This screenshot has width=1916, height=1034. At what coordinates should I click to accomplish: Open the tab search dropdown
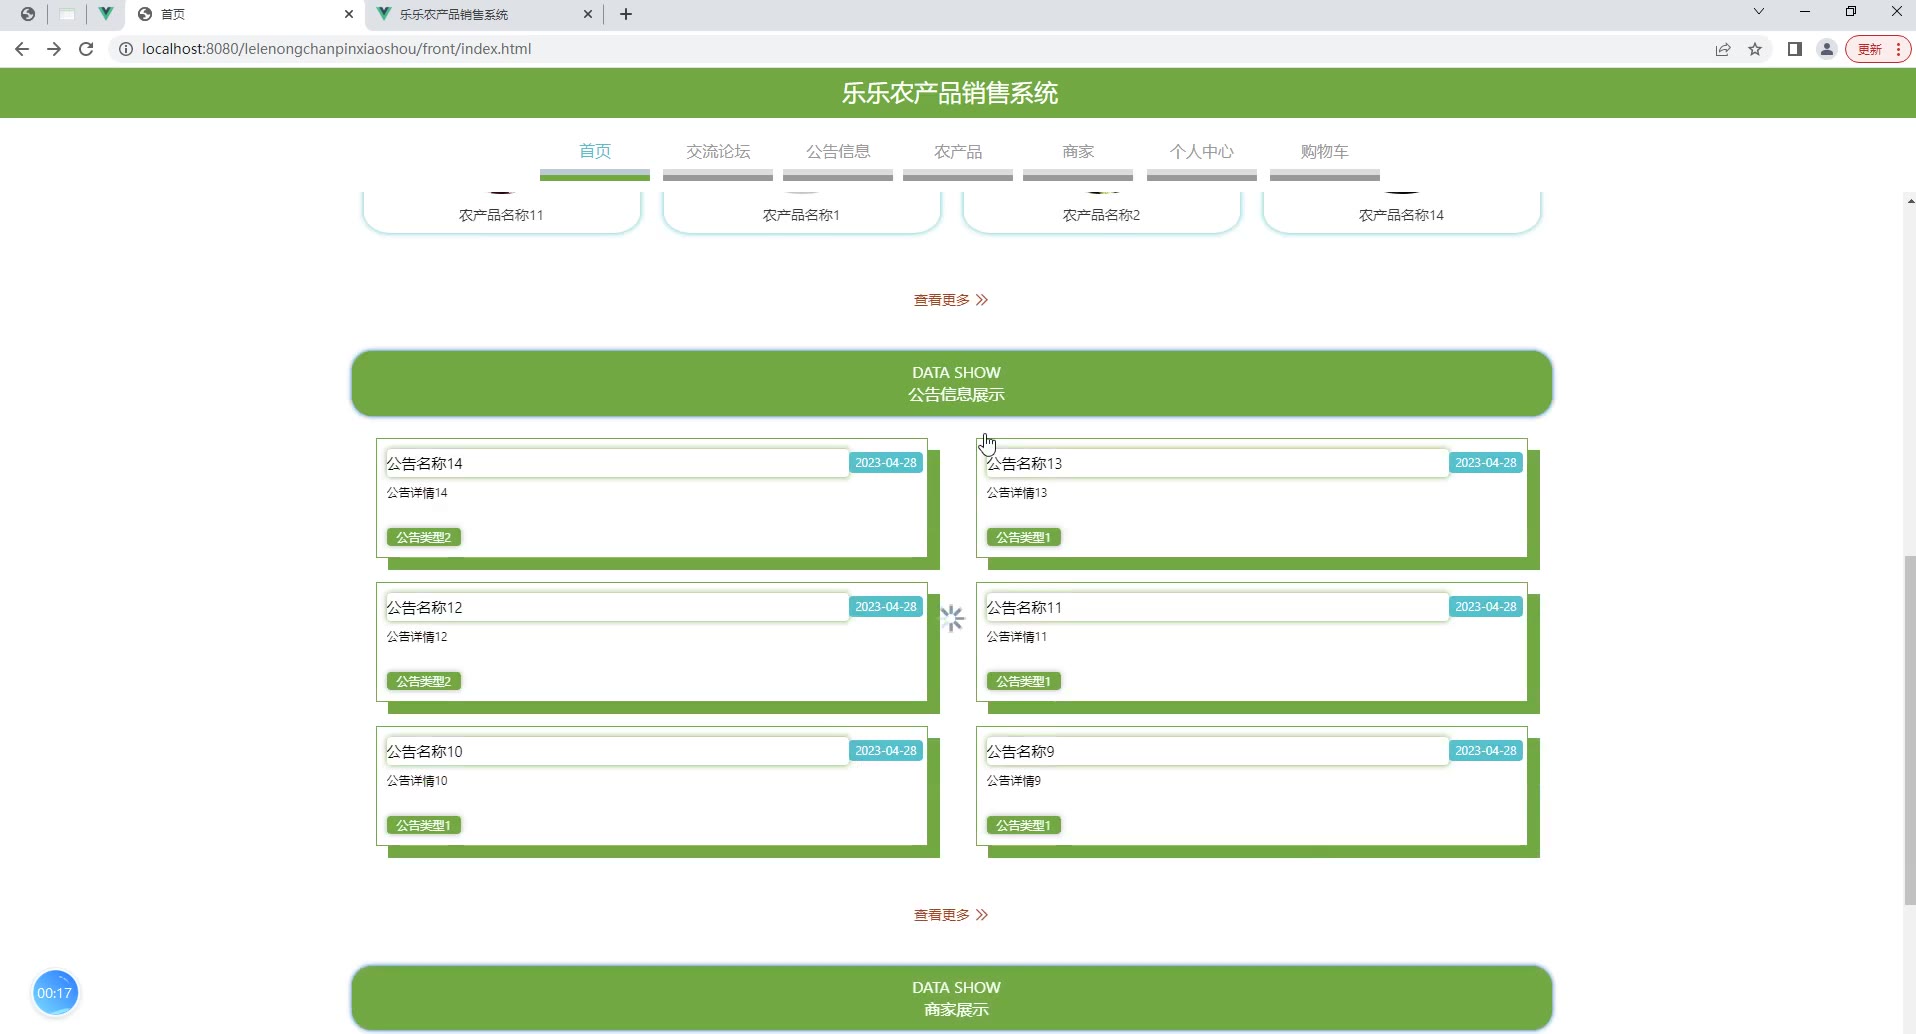coord(1759,12)
